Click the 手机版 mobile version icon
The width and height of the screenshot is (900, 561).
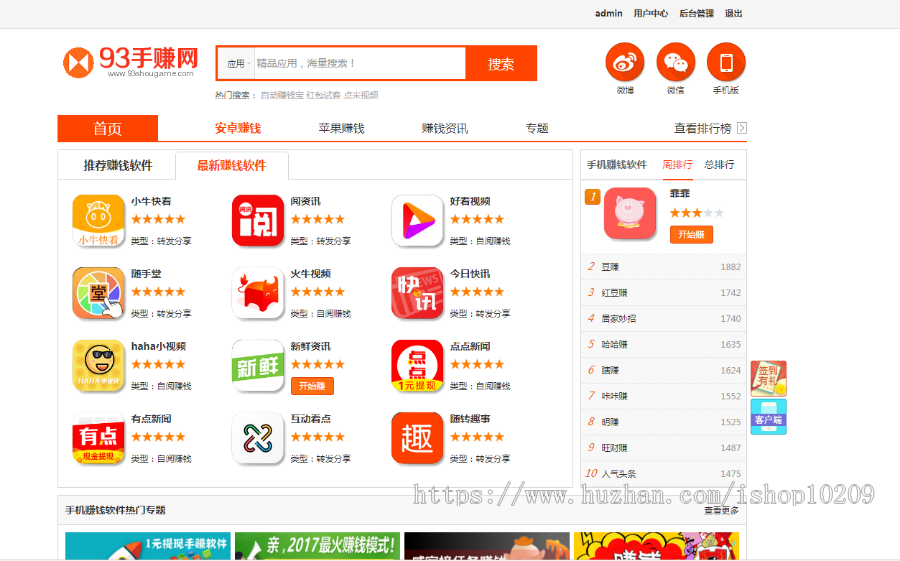click(x=726, y=63)
